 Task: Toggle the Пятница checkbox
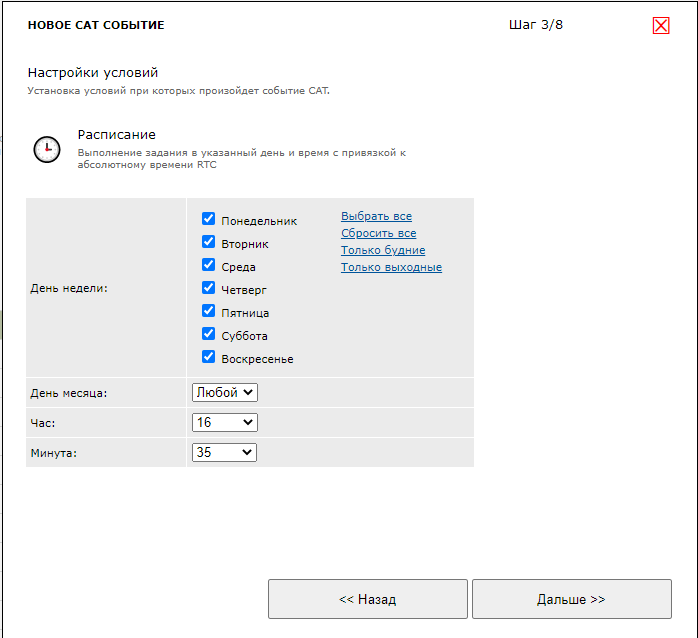pos(209,311)
